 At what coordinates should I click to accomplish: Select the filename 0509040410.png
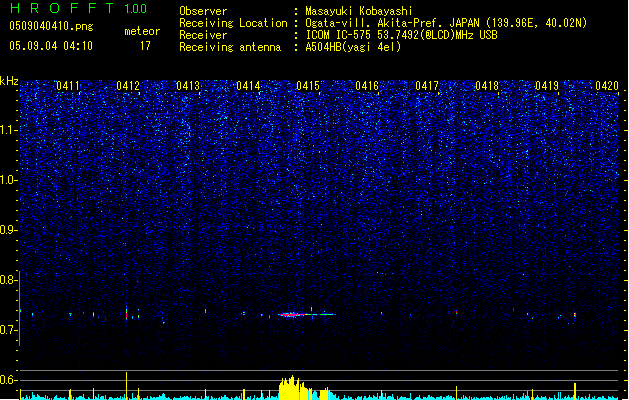pyautogui.click(x=51, y=26)
